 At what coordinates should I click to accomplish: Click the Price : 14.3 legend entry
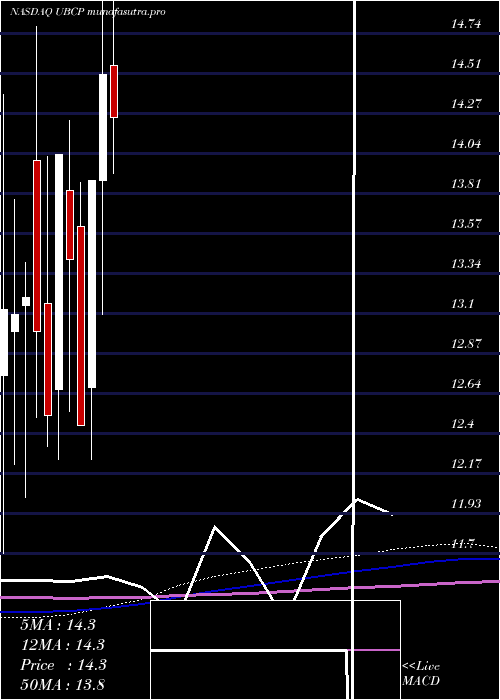coord(63,665)
